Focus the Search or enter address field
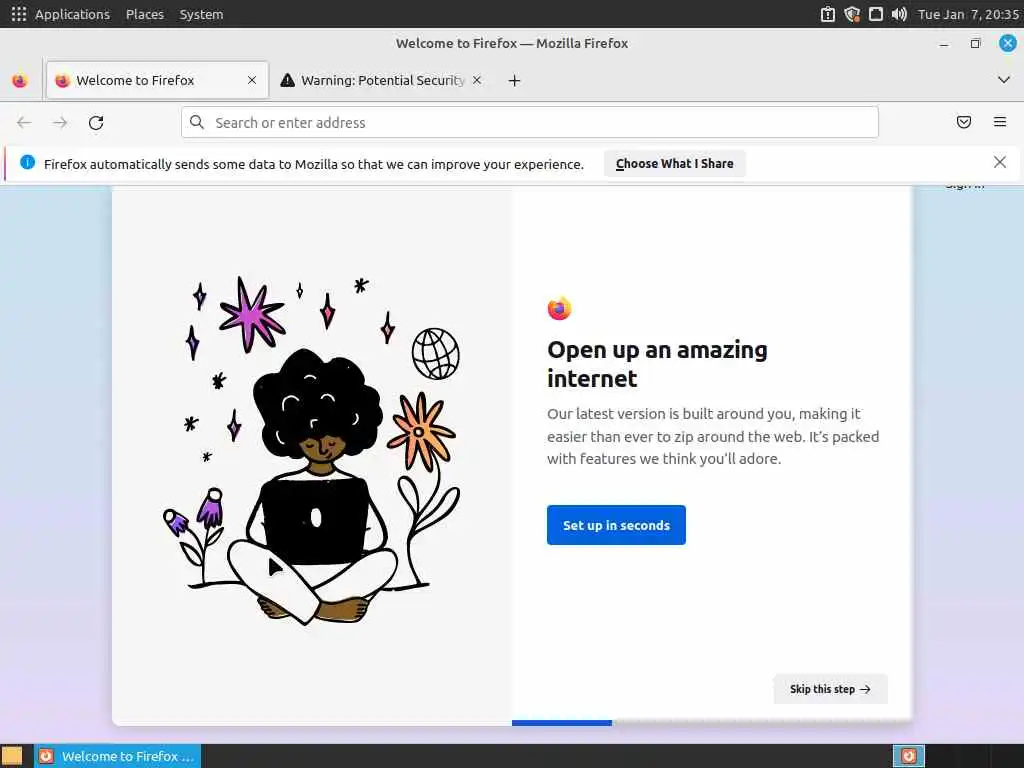 pos(530,122)
